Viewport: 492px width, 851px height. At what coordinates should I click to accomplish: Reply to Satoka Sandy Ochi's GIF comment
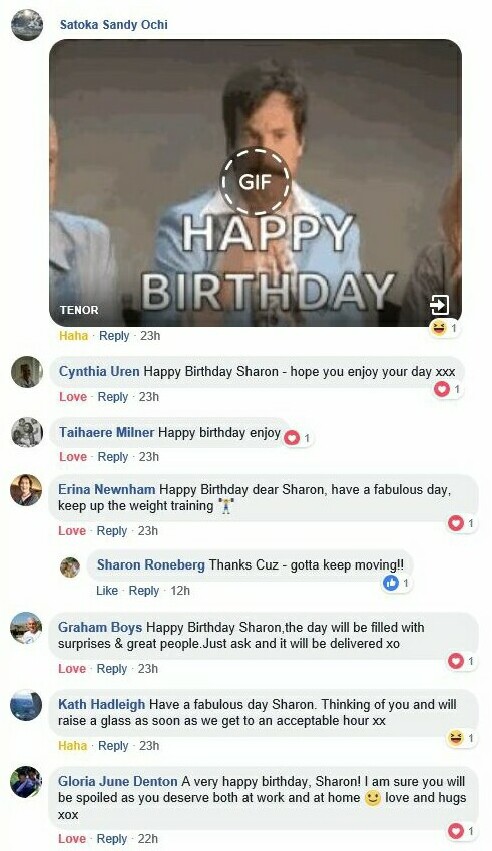pyautogui.click(x=114, y=335)
